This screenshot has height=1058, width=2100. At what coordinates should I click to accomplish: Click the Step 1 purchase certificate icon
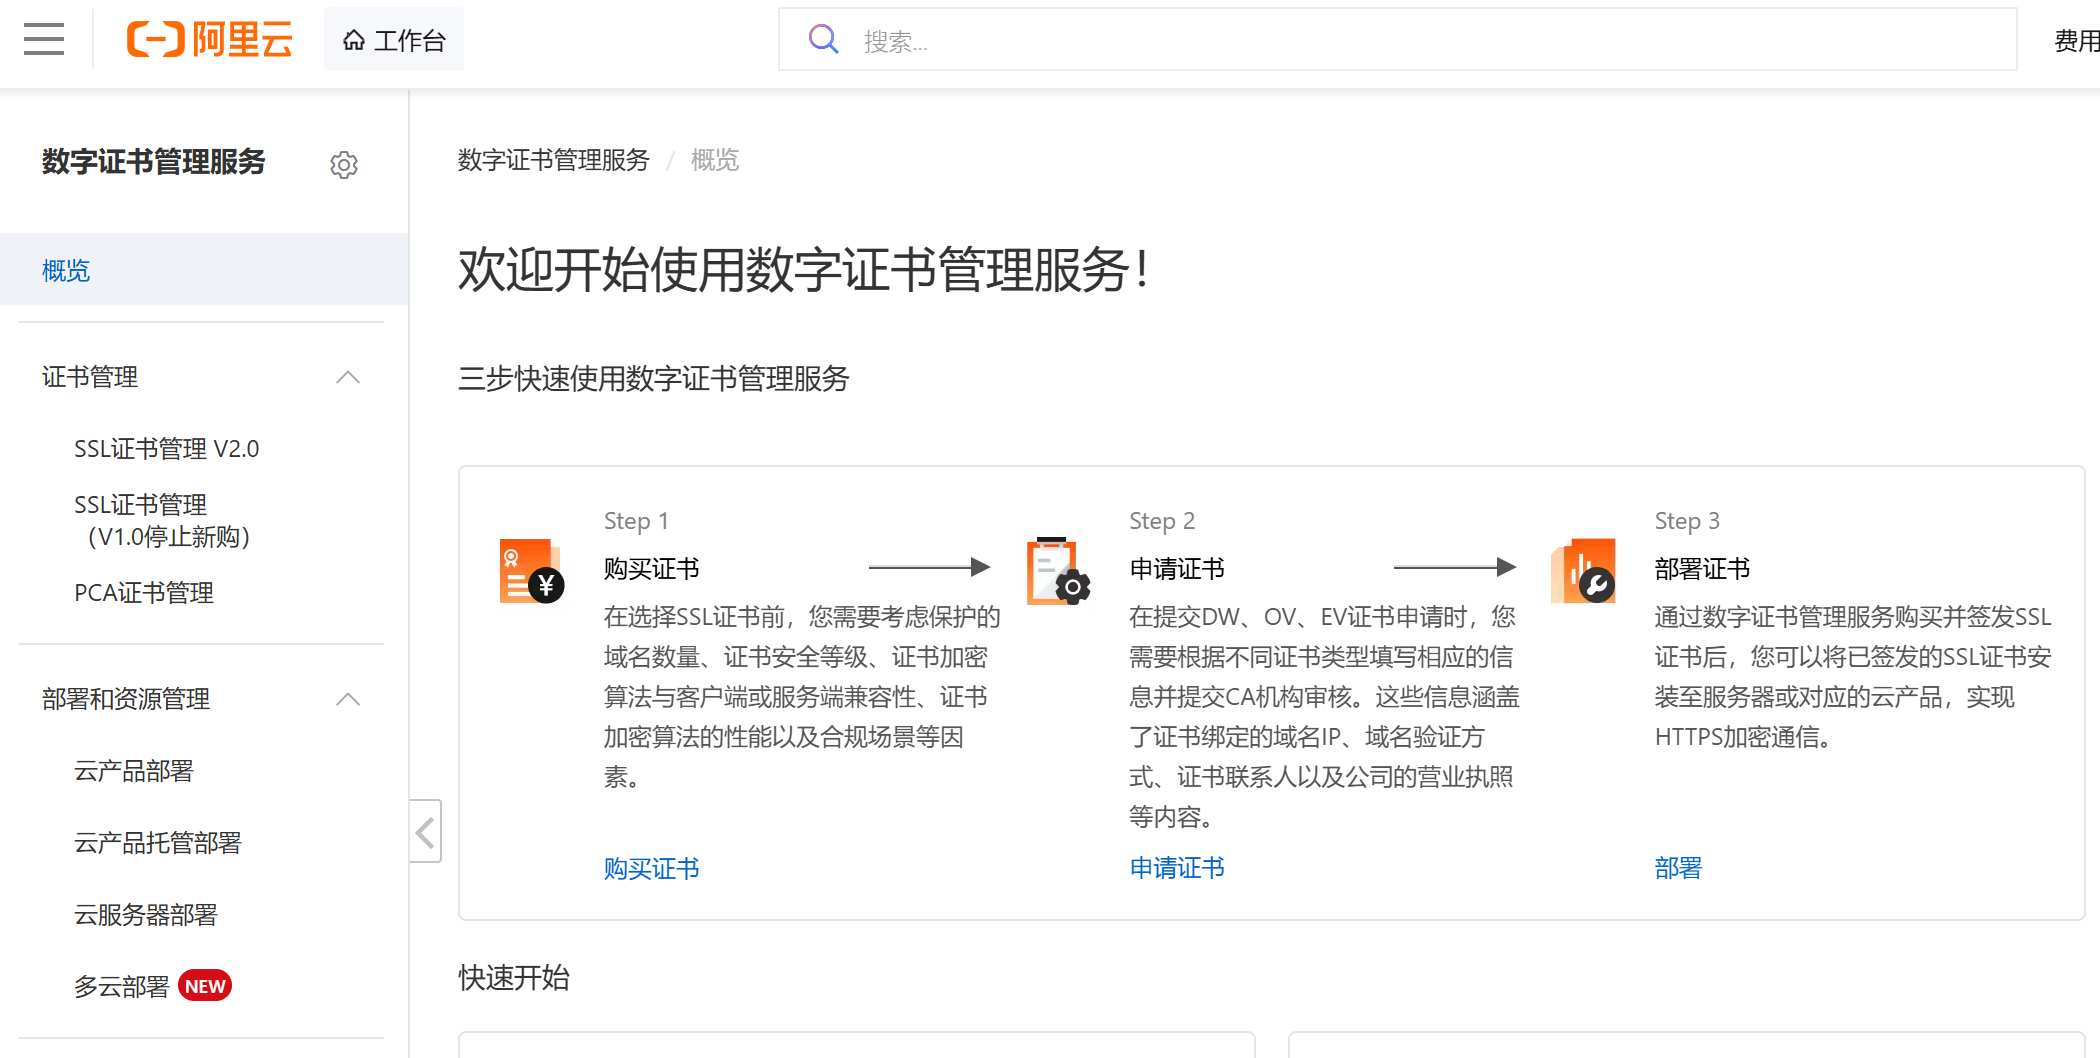pos(532,571)
